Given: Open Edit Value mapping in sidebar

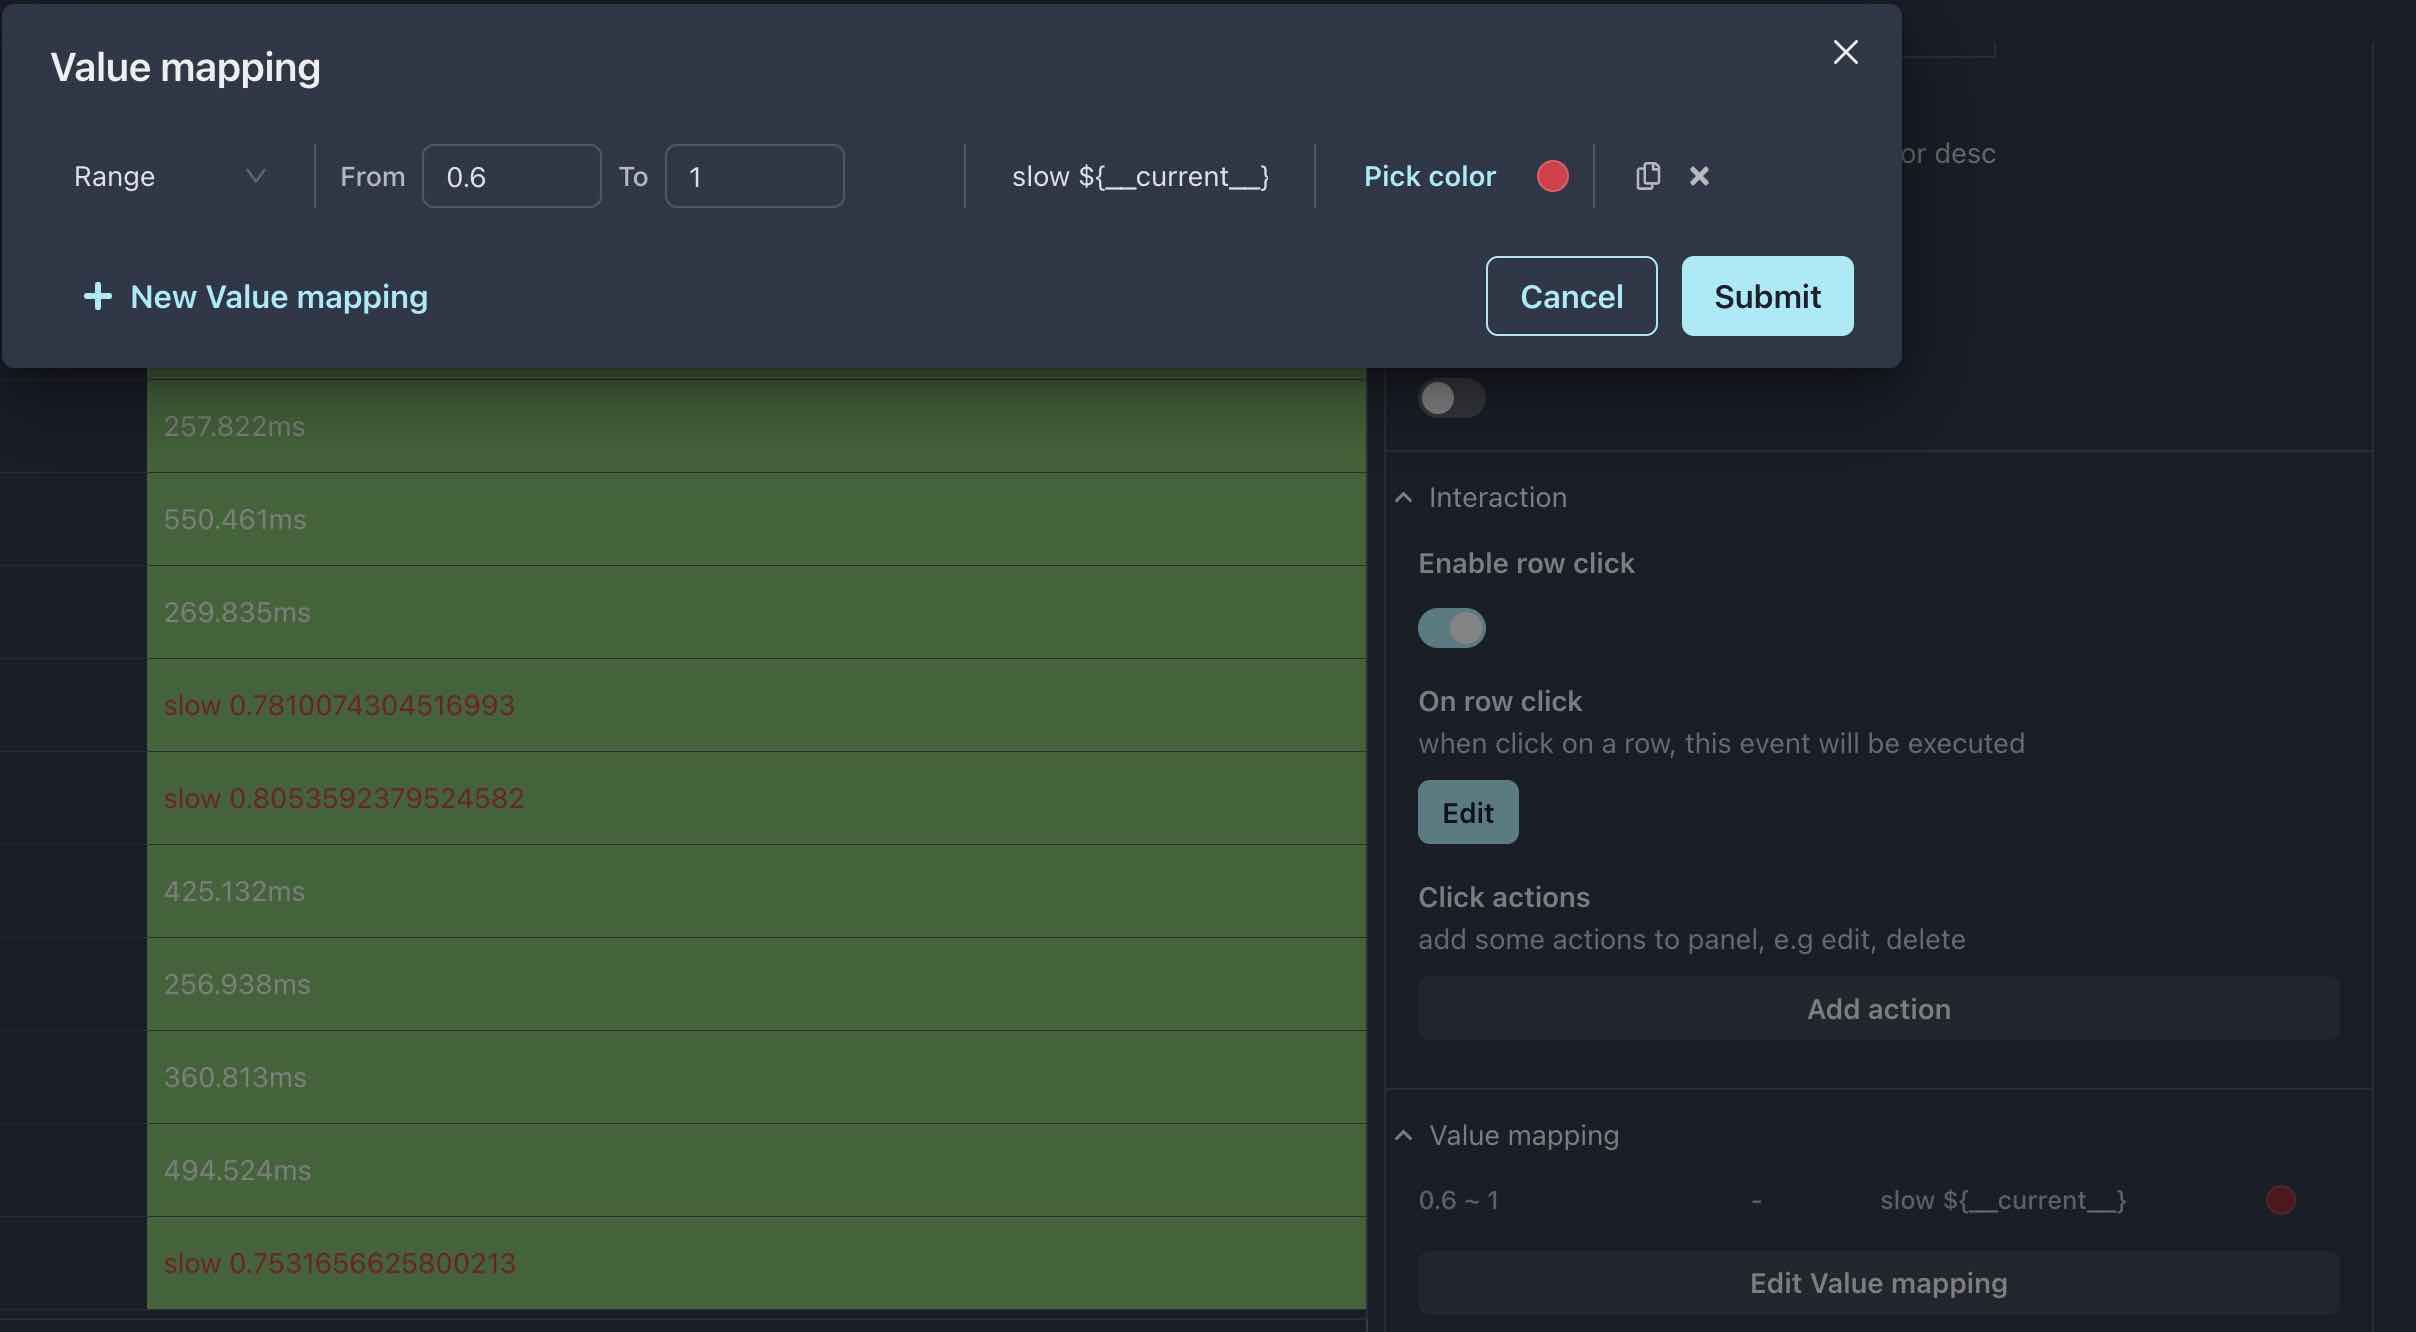Looking at the screenshot, I should 1878,1283.
